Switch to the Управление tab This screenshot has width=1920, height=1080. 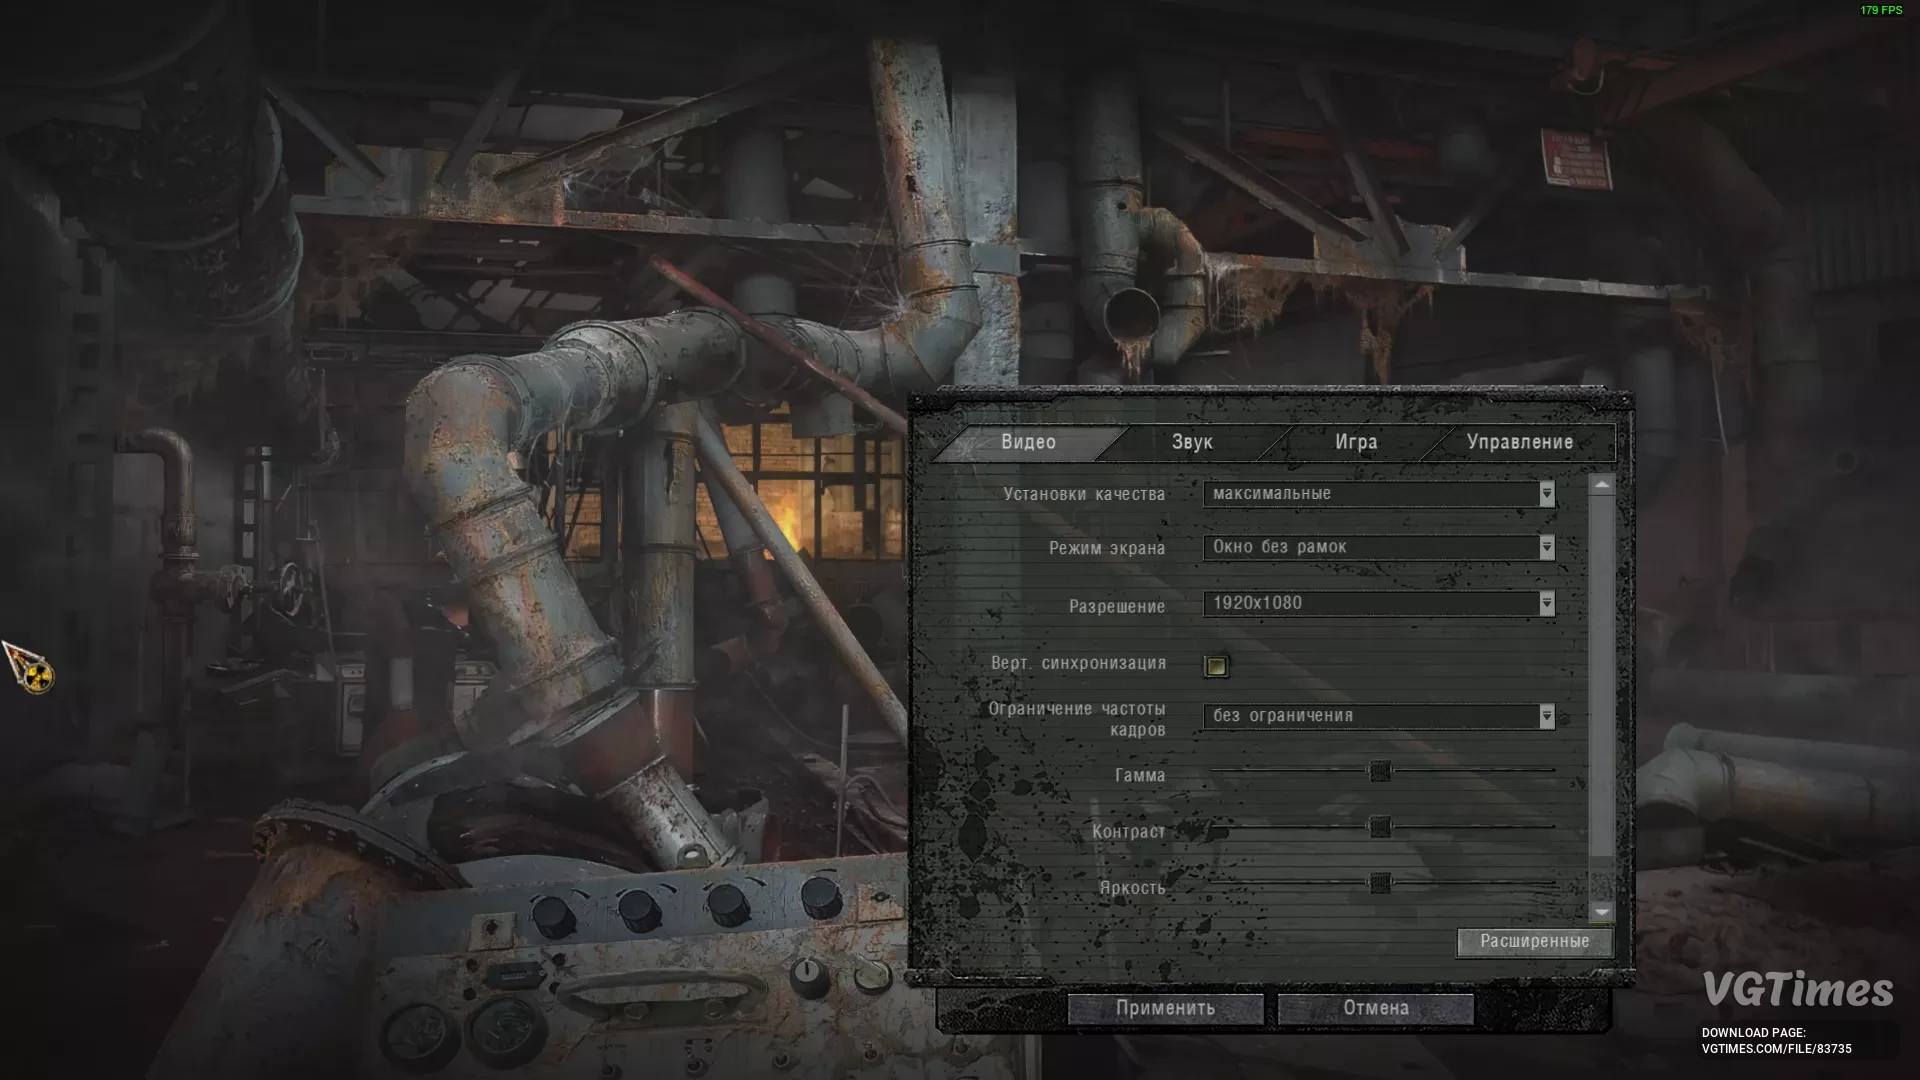pos(1519,442)
